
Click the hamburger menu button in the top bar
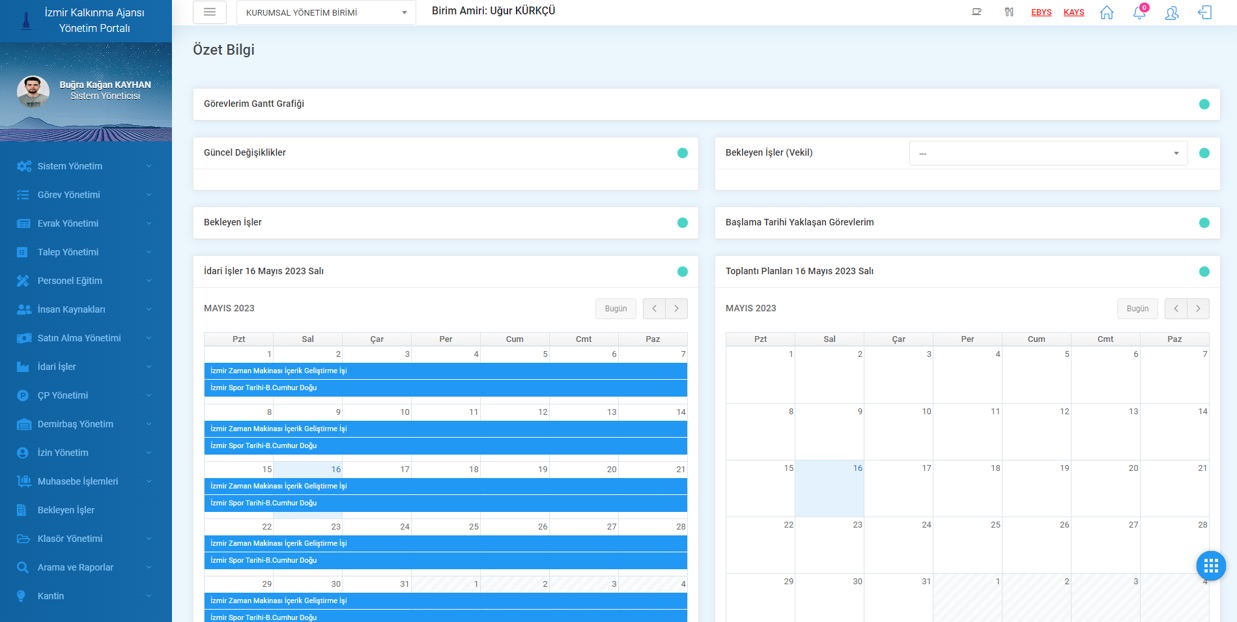tap(209, 12)
